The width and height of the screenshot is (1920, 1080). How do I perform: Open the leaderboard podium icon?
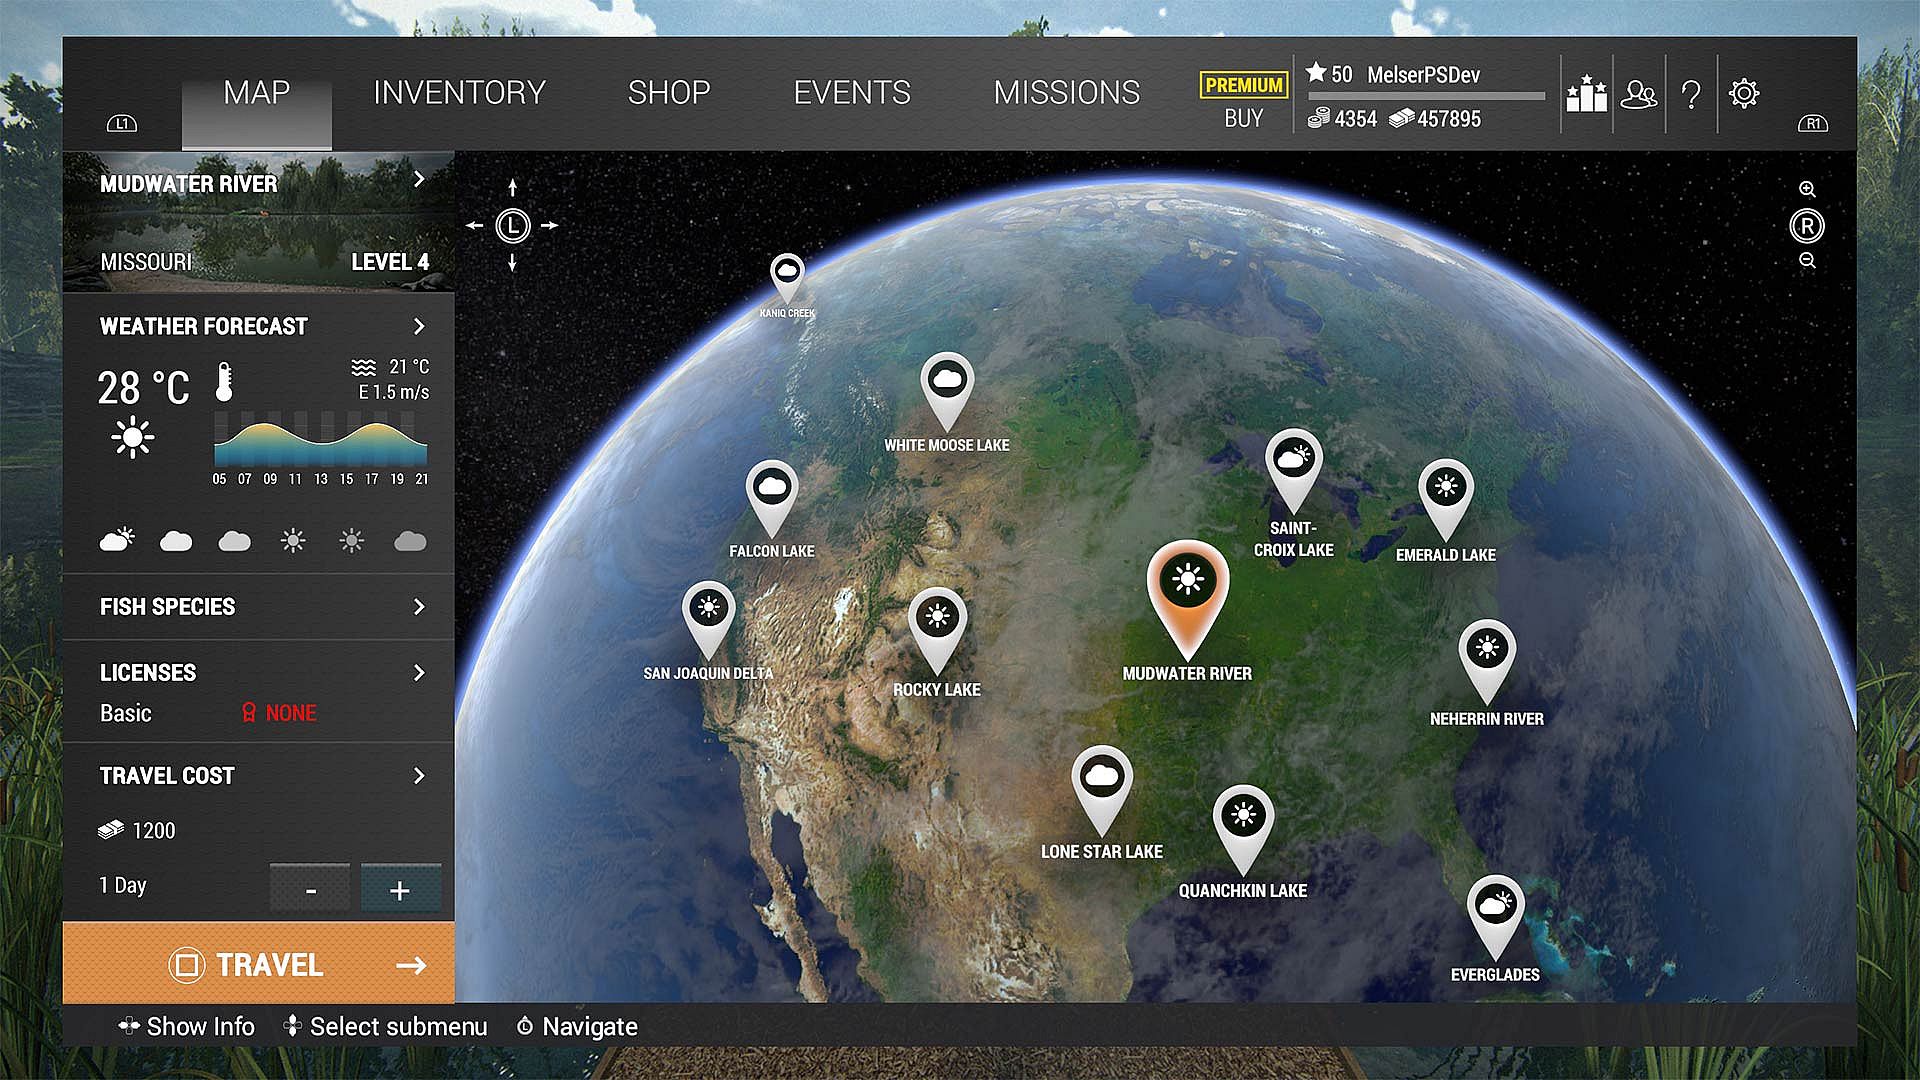point(1586,94)
